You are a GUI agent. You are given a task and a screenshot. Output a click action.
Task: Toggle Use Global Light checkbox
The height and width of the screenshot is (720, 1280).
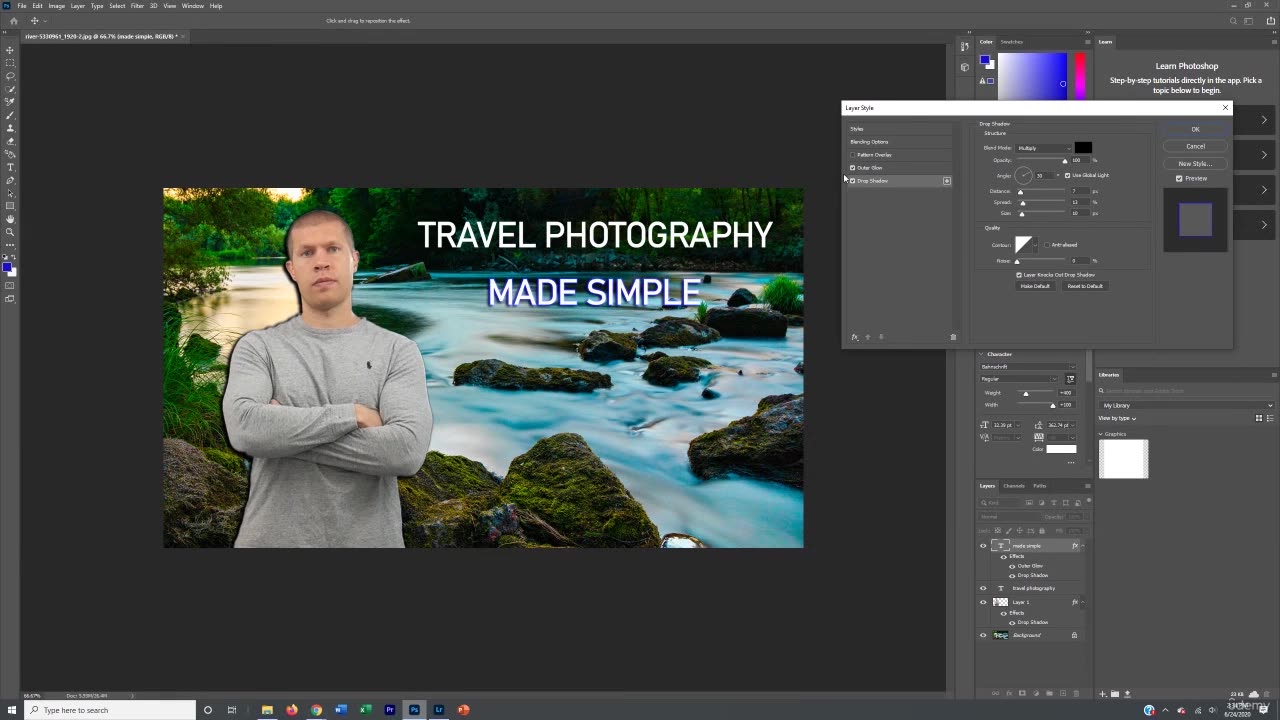(1067, 175)
